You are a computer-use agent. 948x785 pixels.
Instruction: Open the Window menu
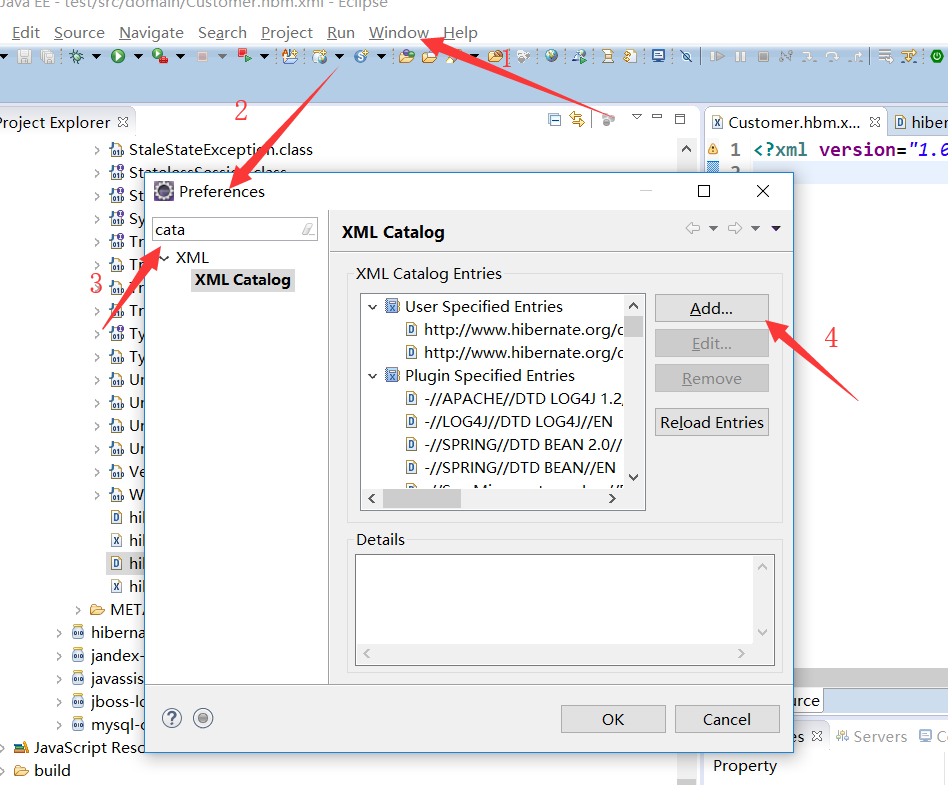pyautogui.click(x=399, y=33)
